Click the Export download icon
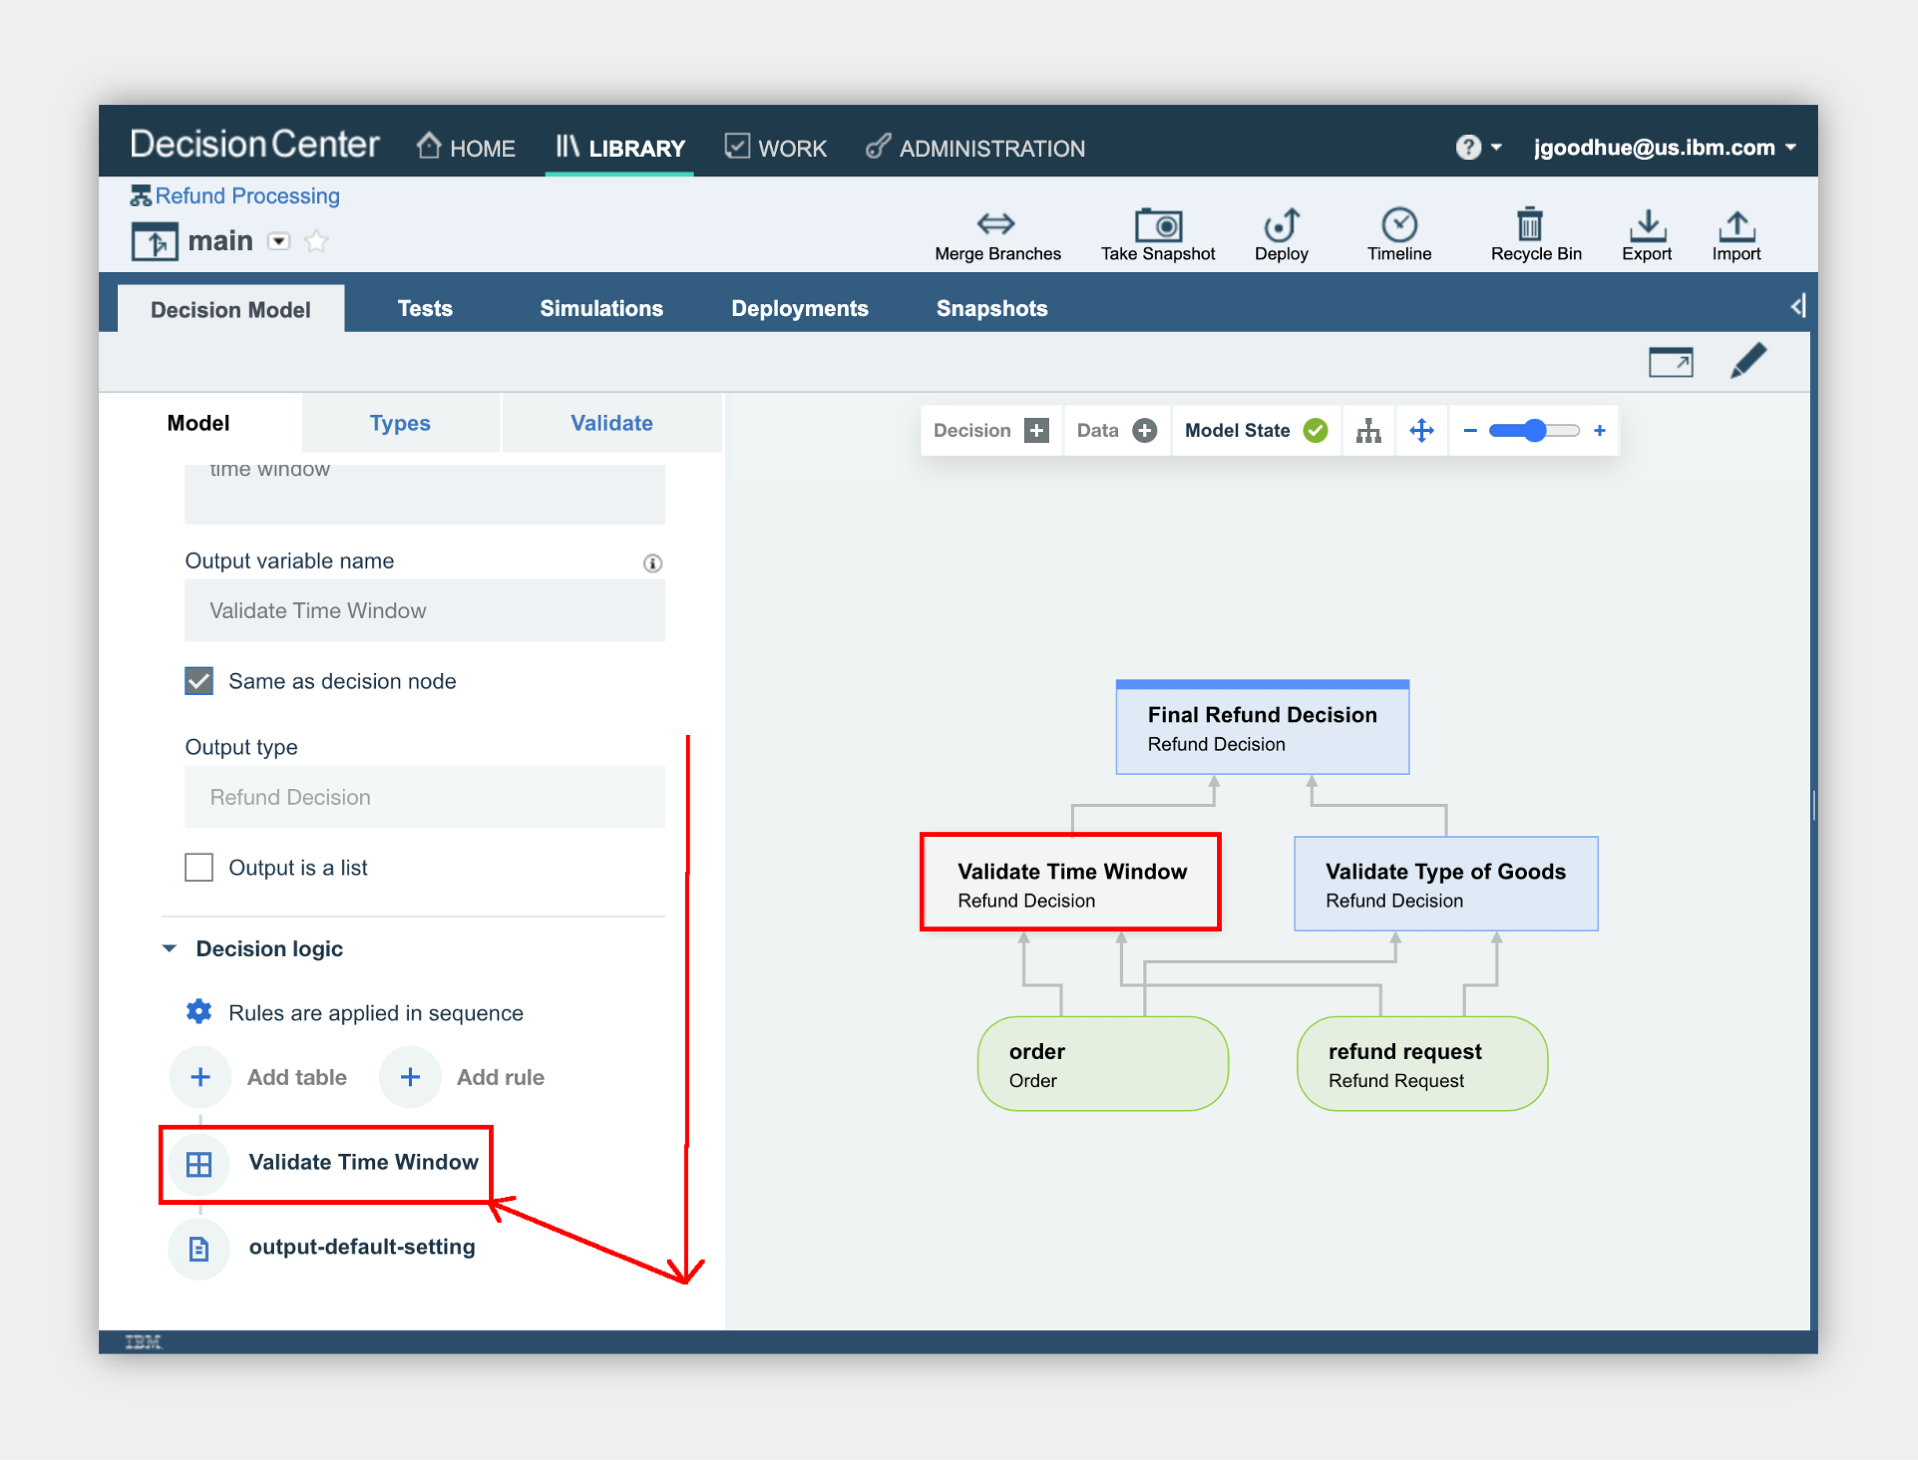 pyautogui.click(x=1647, y=225)
